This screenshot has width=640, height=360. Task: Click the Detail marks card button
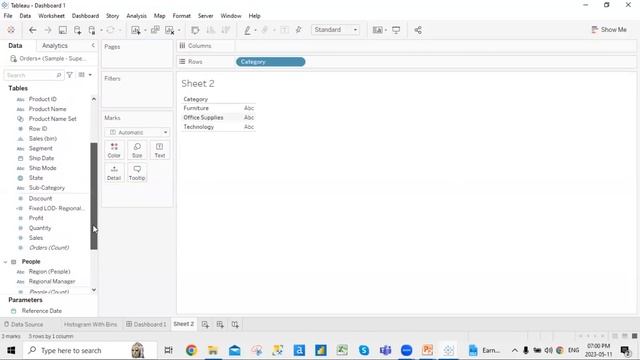coord(114,173)
